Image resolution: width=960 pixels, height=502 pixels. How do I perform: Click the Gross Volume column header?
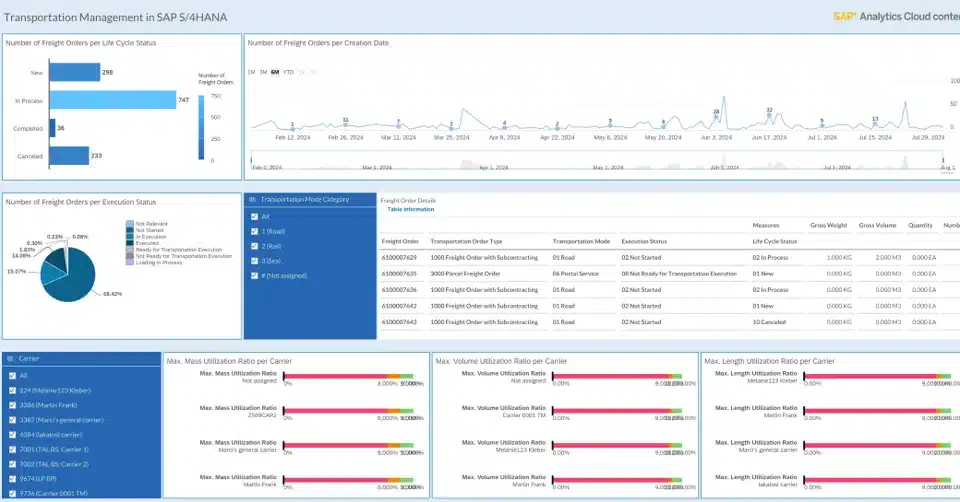coord(877,225)
